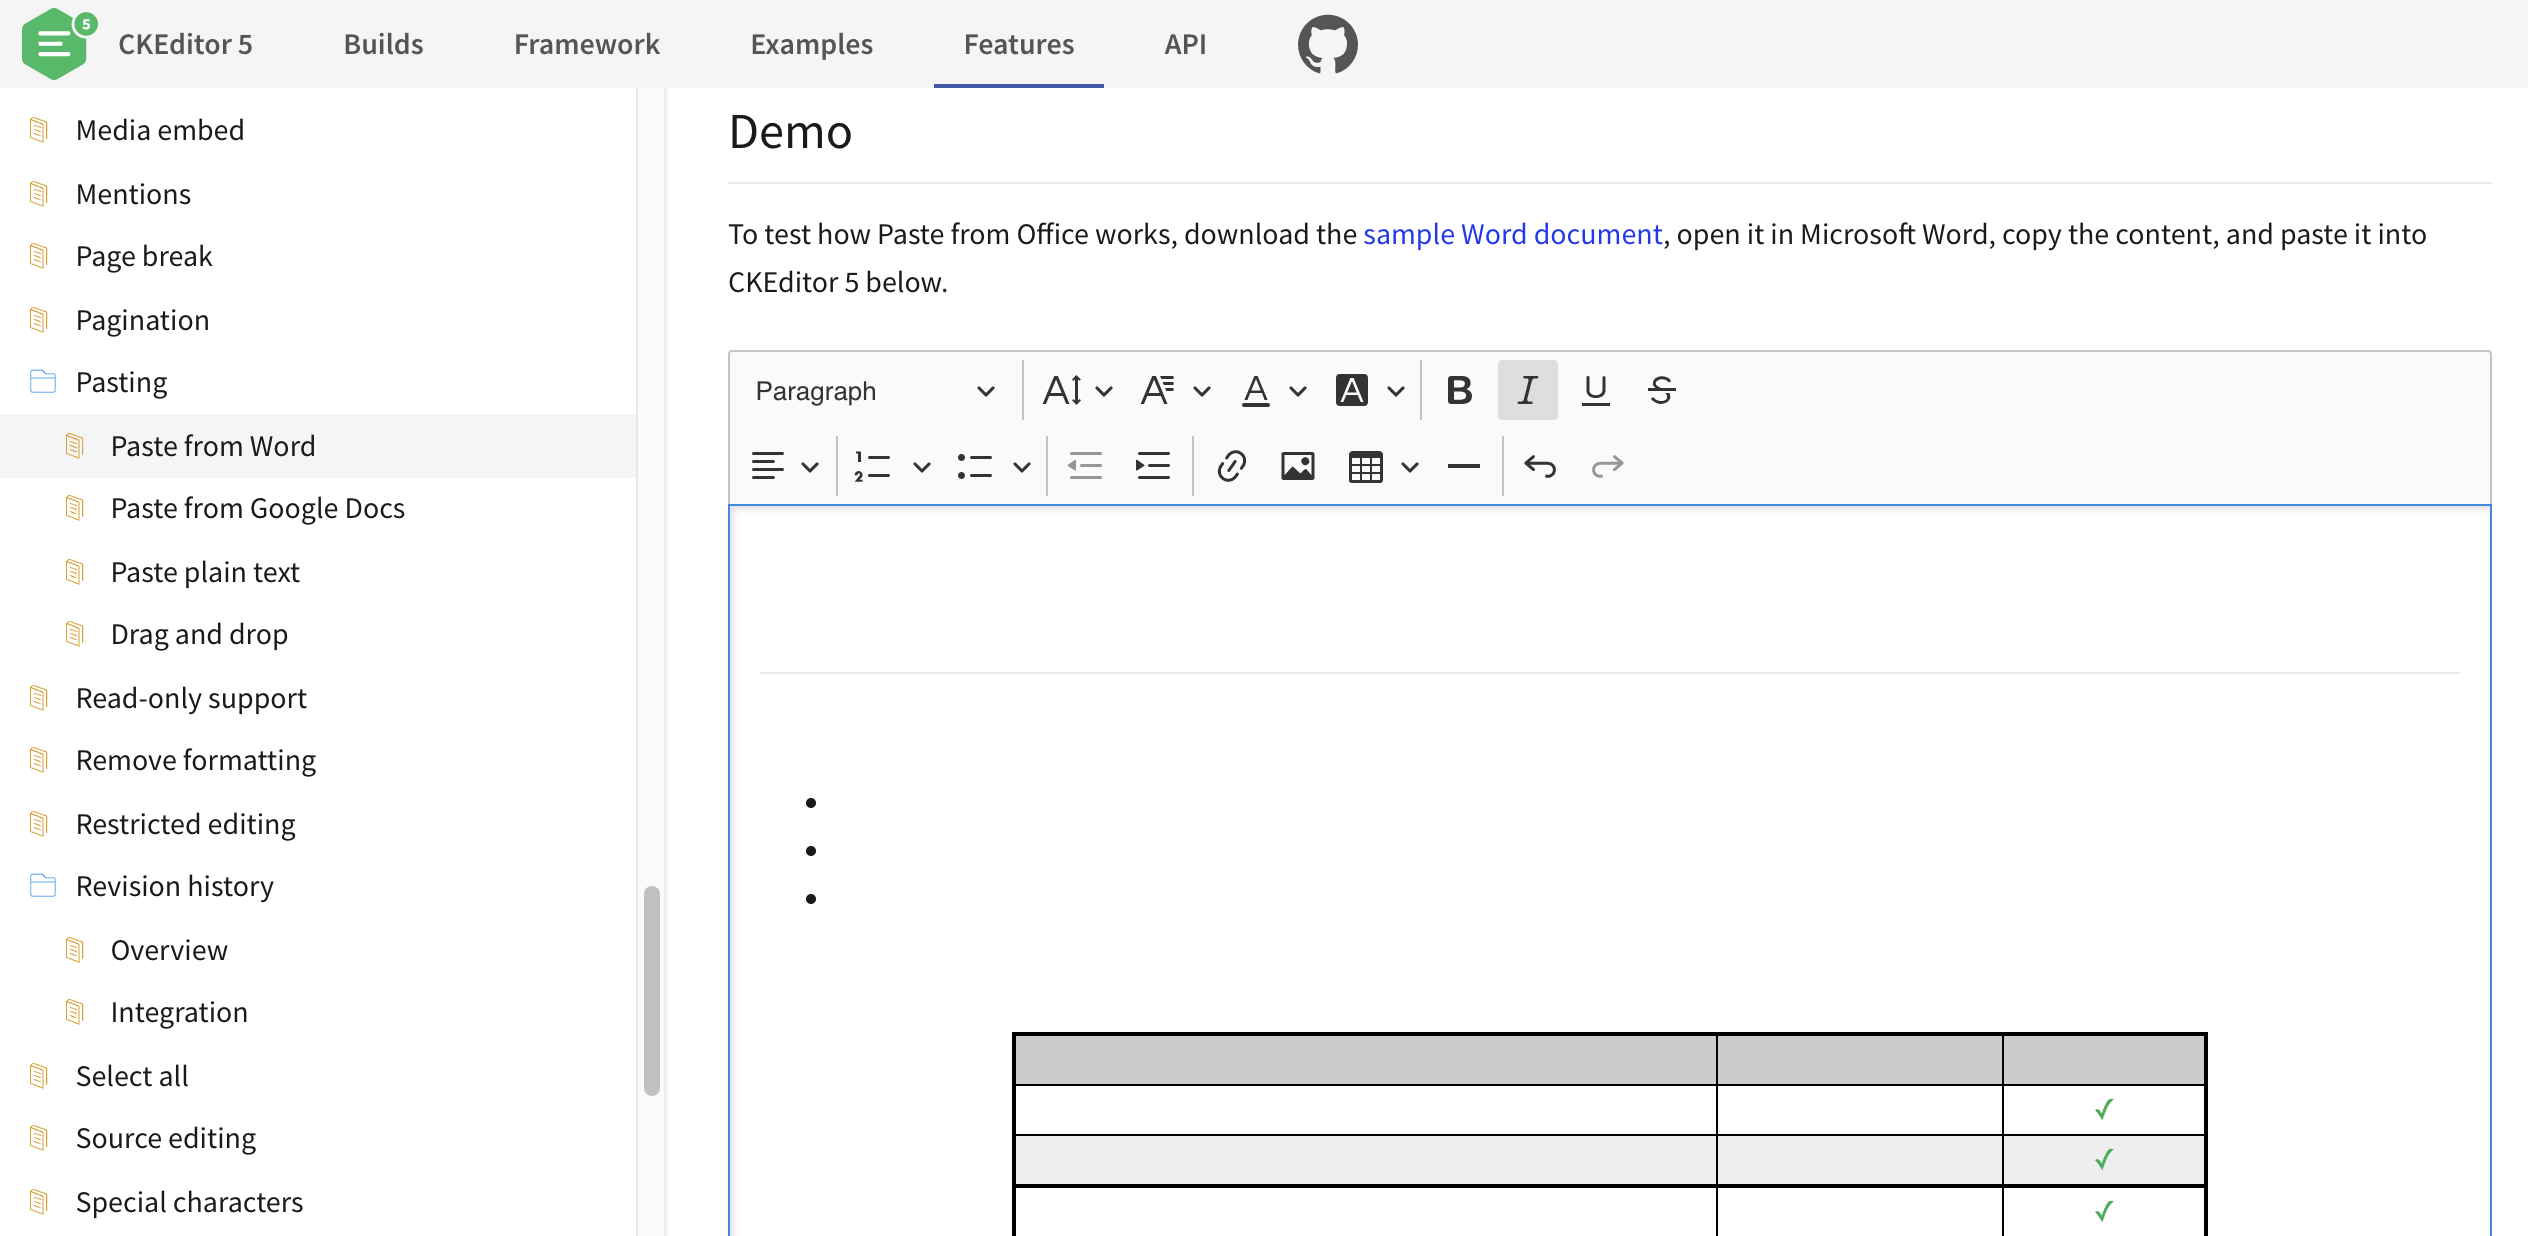Open Remove formatting page
Screen dimensions: 2528x1236
point(196,760)
